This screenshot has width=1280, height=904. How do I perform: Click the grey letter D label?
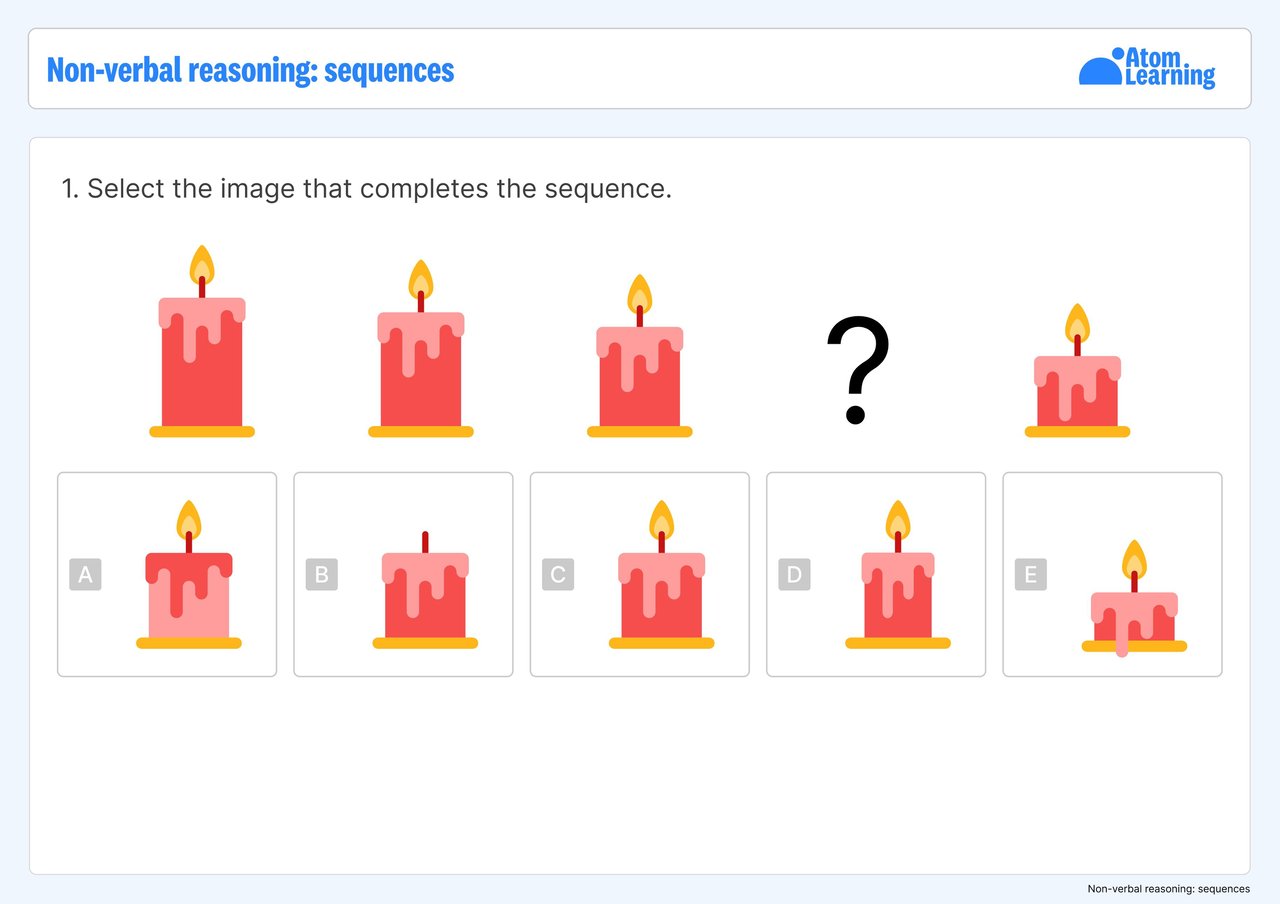tap(794, 575)
